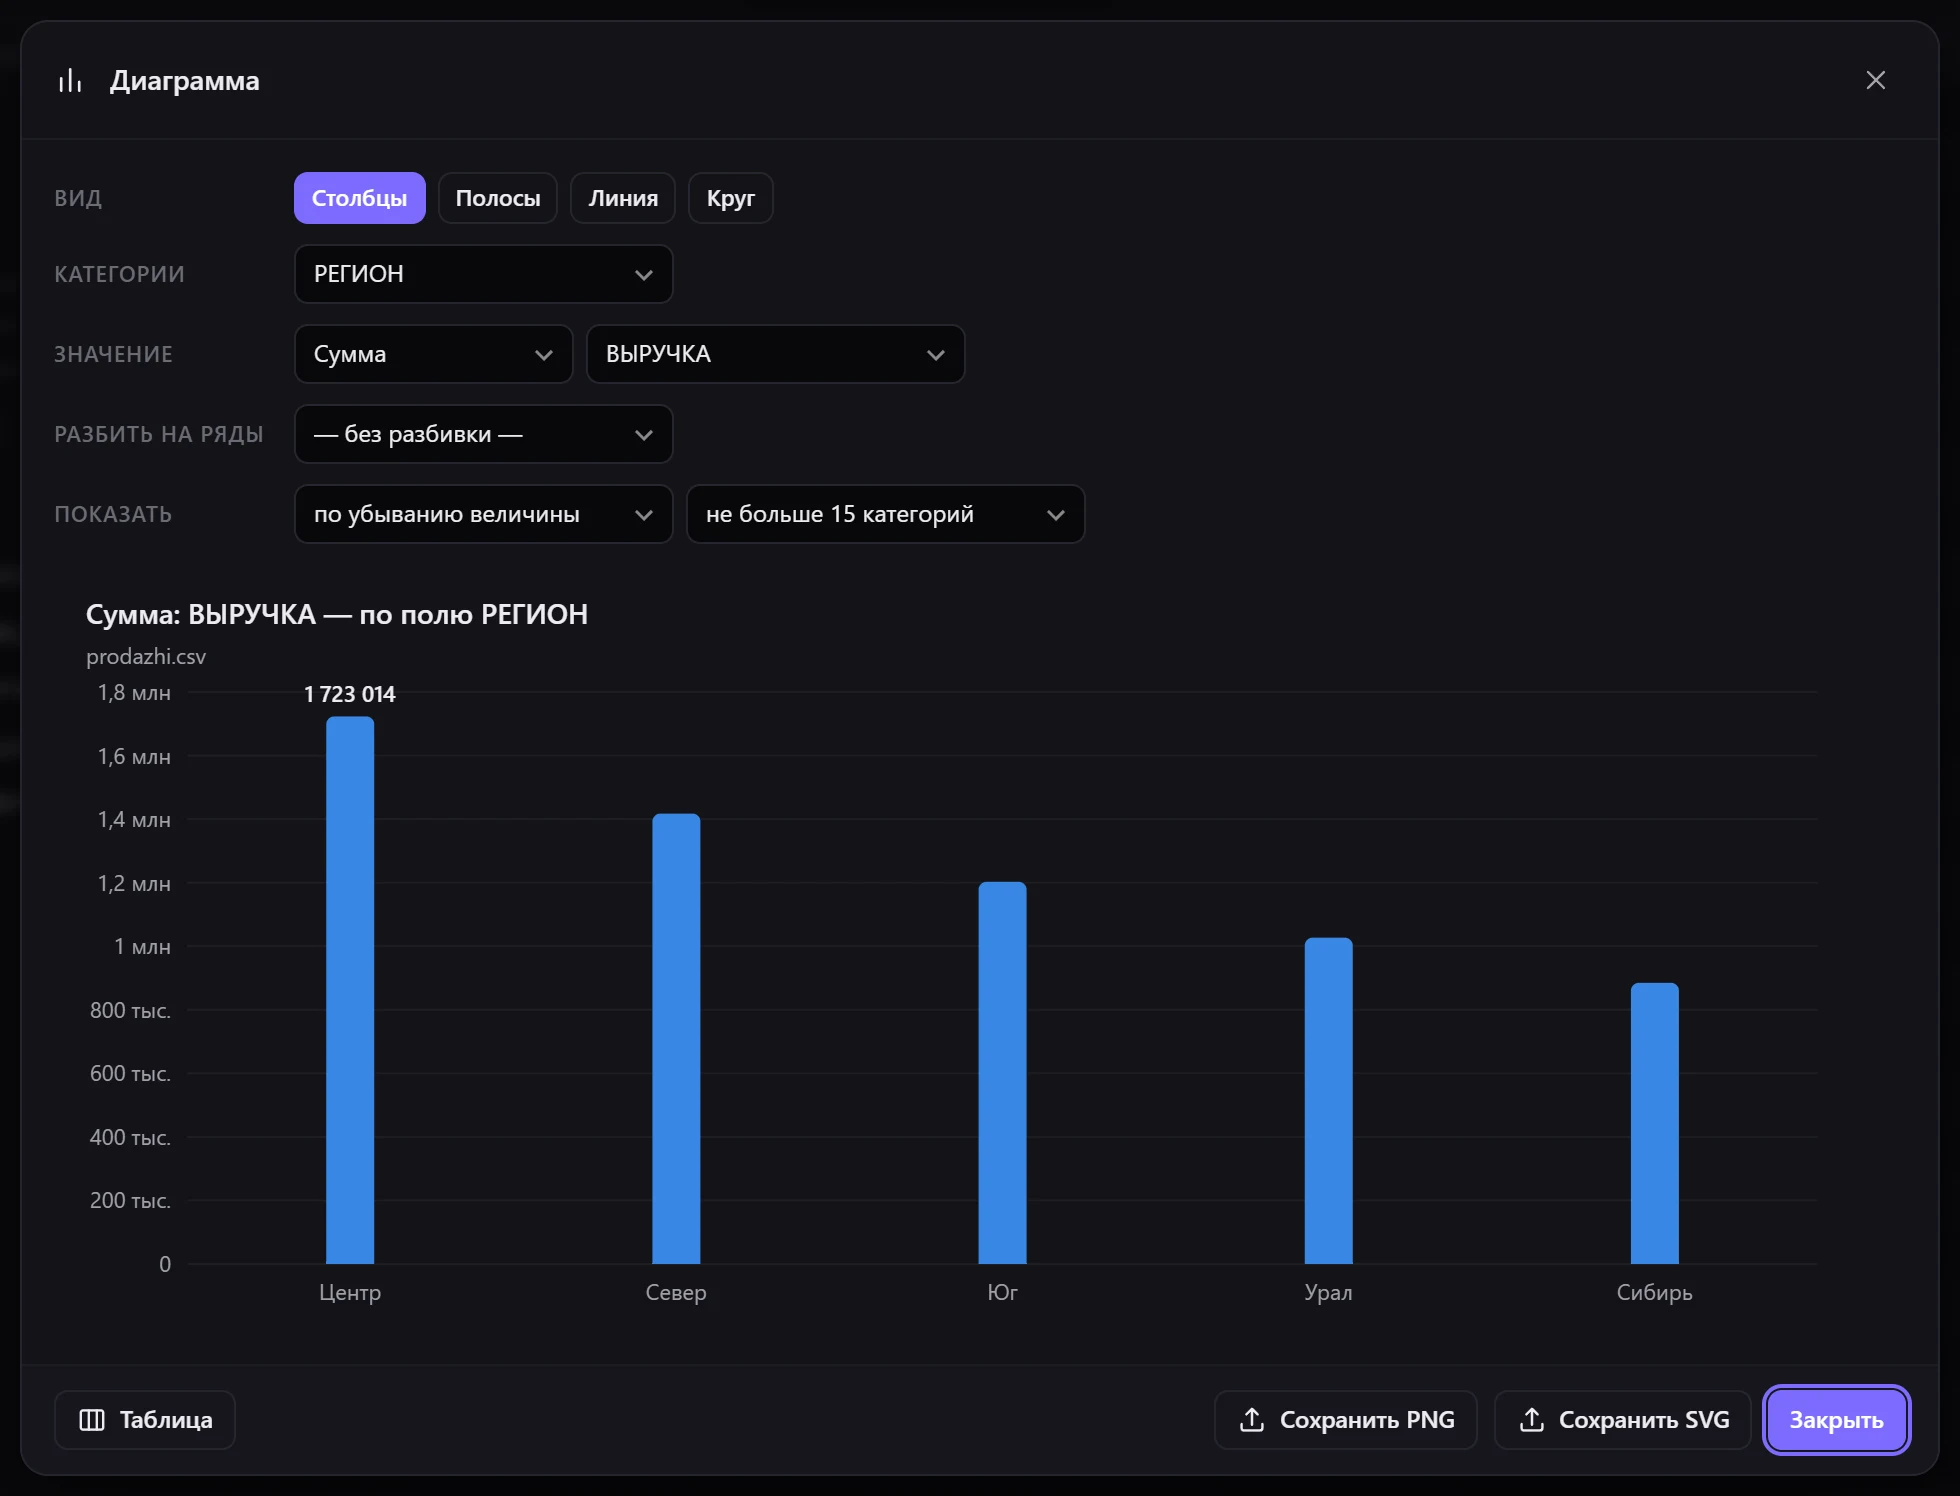Click the '1 млн' y-axis tick label
Screen dimensions: 1960x1496
[x=142, y=946]
